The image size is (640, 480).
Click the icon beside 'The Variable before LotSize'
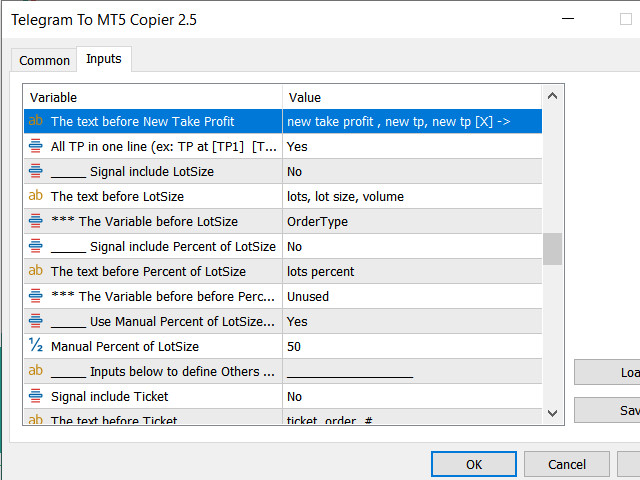36,221
